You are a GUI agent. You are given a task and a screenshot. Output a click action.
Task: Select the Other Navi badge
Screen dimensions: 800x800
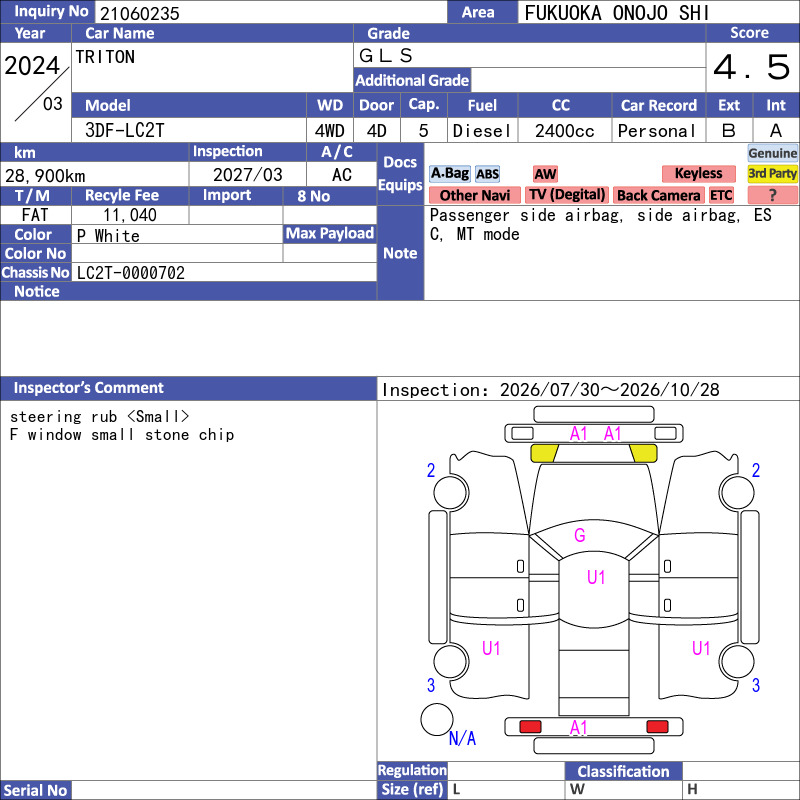(x=474, y=195)
